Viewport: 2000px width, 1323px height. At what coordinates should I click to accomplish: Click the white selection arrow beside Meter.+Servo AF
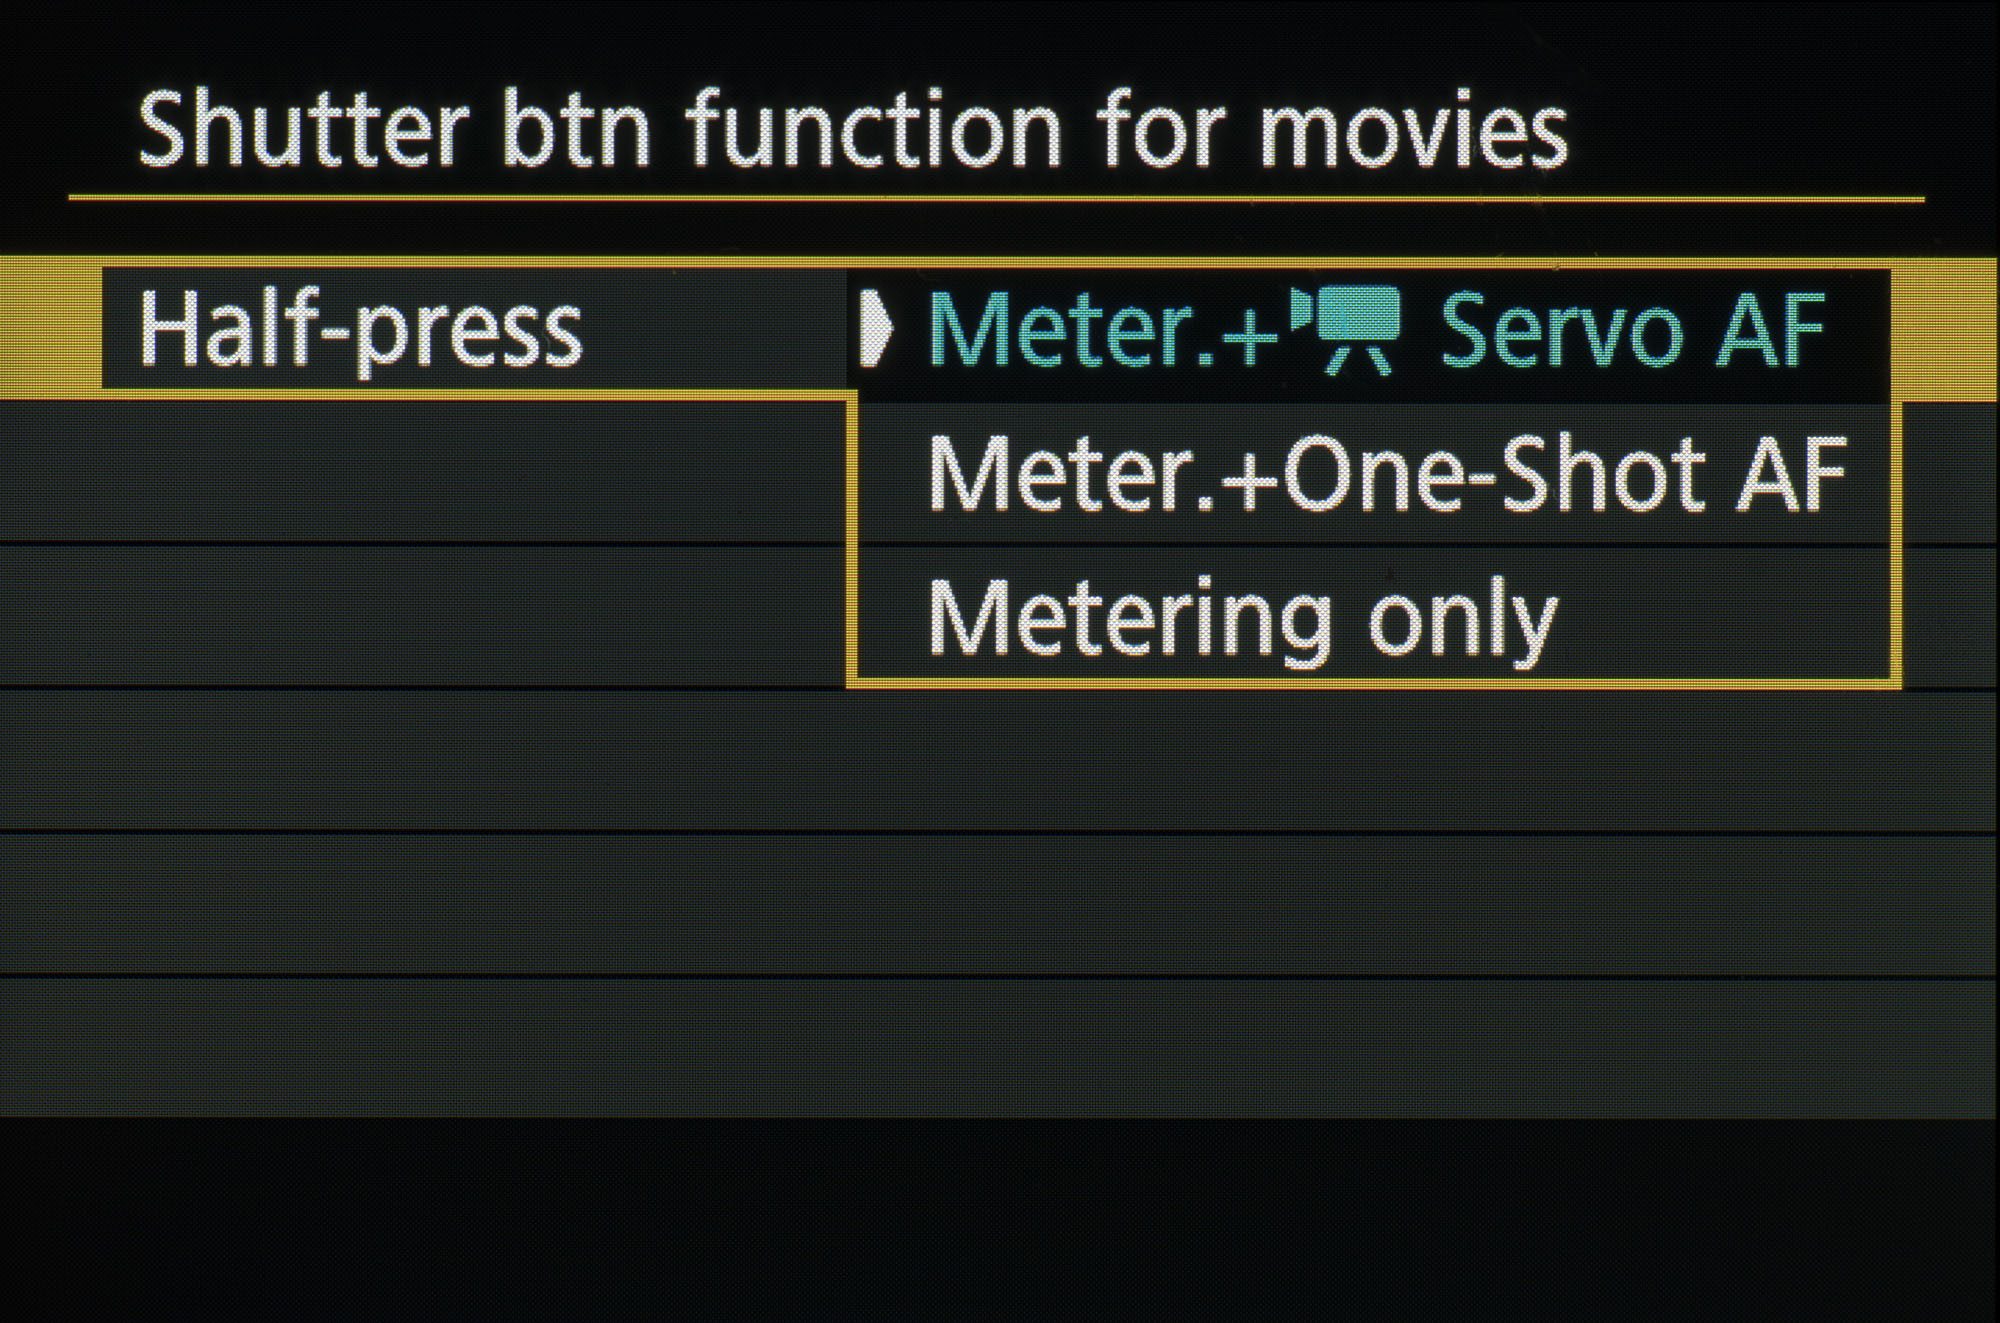(x=875, y=329)
